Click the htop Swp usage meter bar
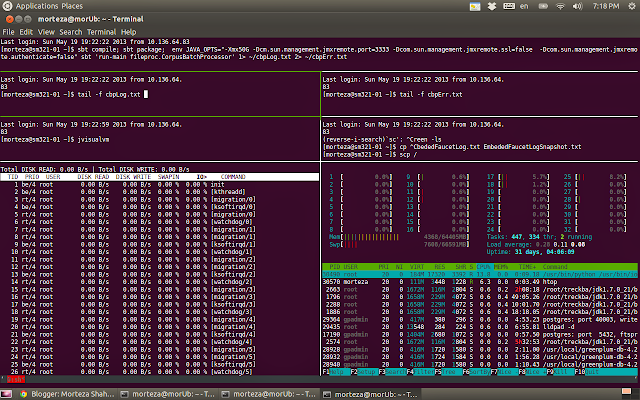Screen dimensions: 640x400 pyautogui.click(x=400, y=244)
